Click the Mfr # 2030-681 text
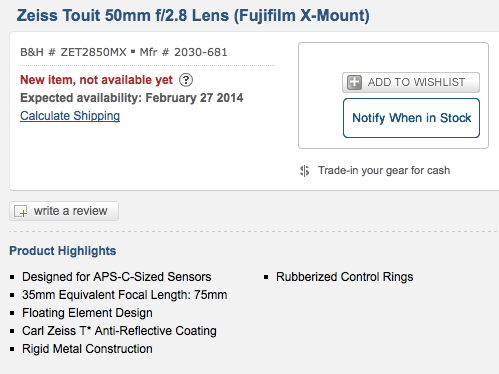The width and height of the screenshot is (499, 374). tap(183, 52)
